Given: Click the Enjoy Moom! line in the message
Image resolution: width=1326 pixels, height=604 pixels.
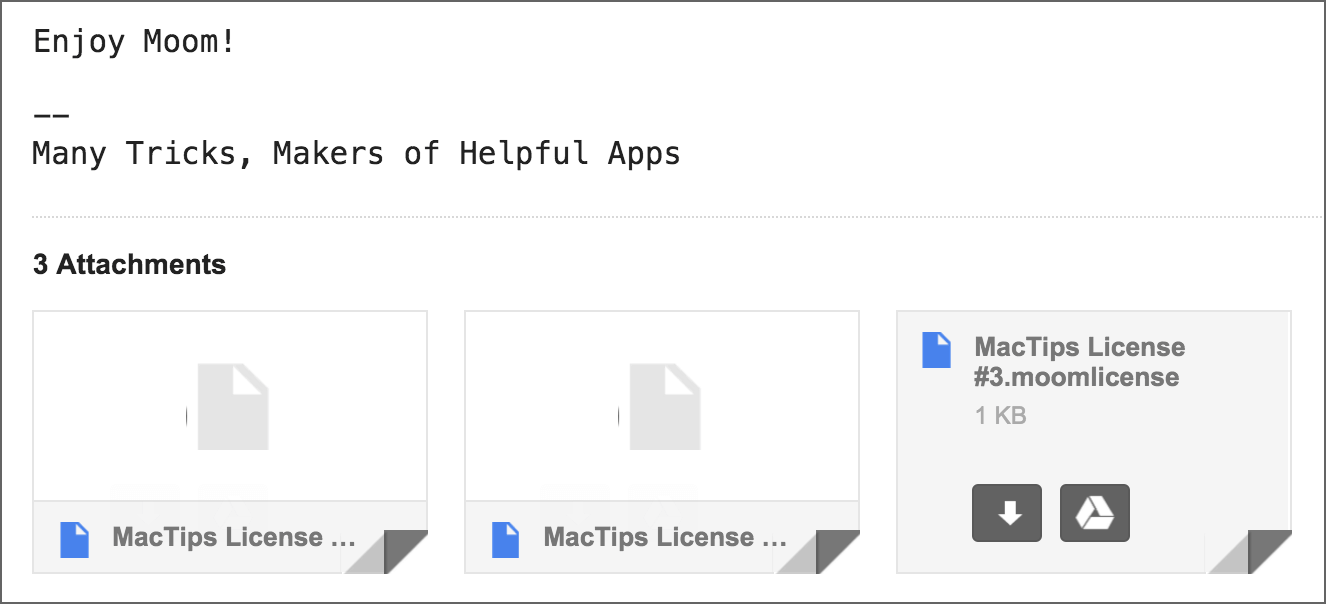Looking at the screenshot, I should coord(134,42).
